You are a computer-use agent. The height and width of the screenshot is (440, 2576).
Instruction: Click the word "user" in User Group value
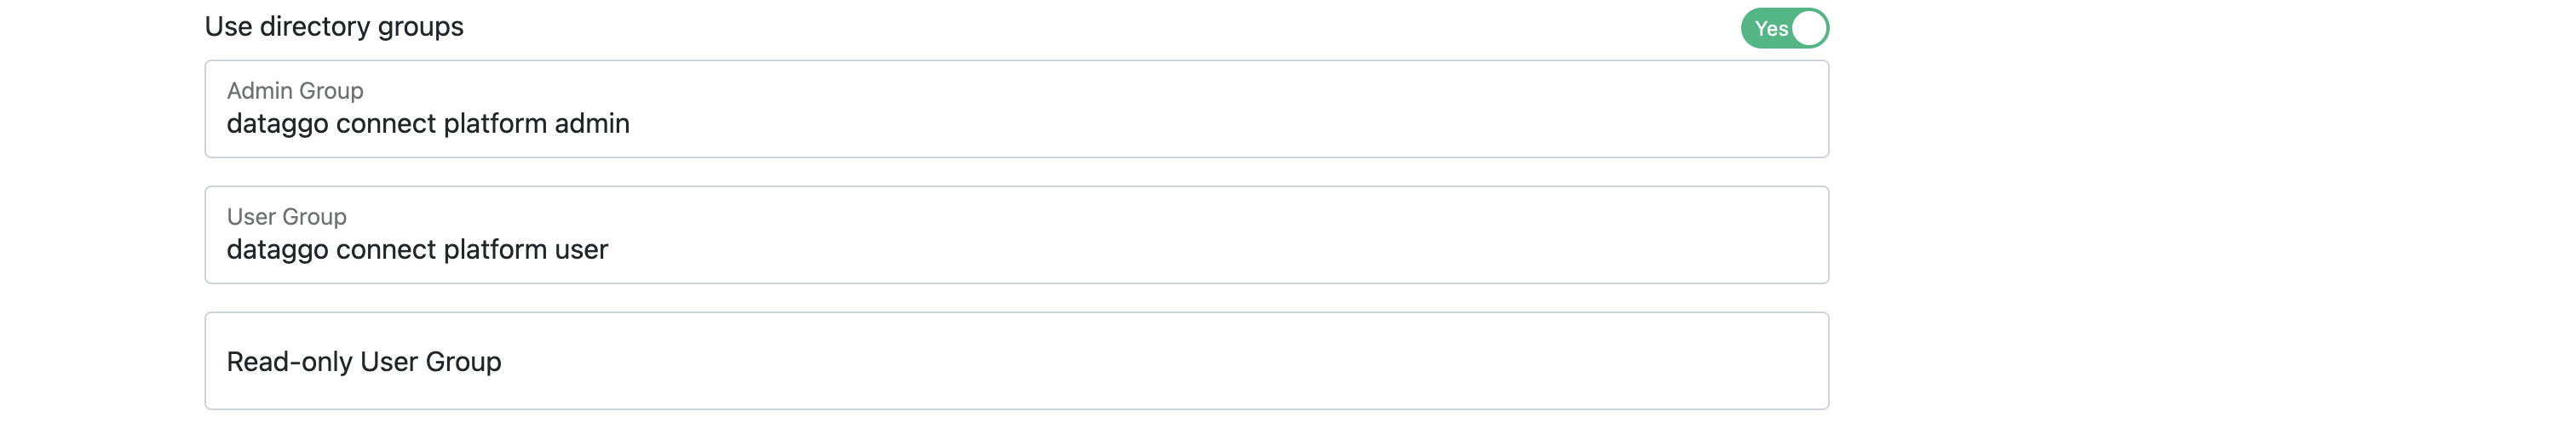click(581, 250)
